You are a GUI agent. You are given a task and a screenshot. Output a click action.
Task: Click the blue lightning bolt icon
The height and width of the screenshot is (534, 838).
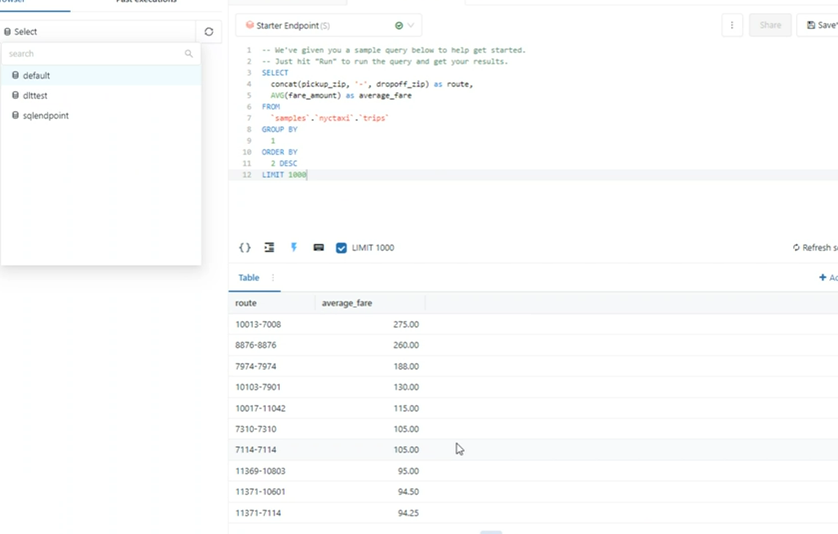coord(294,248)
